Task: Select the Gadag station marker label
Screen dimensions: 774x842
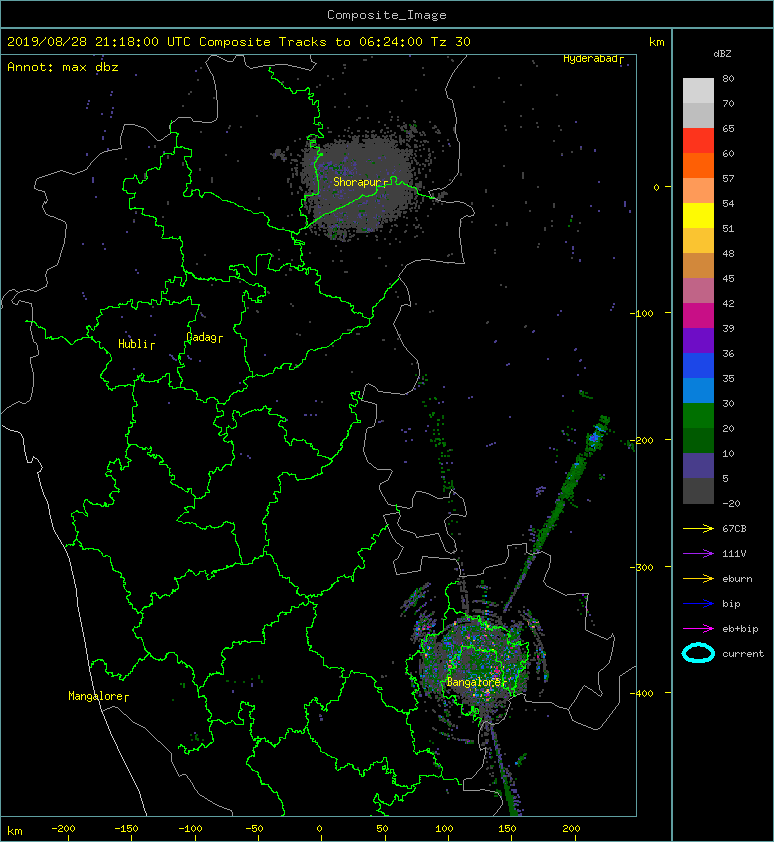Action: [204, 337]
